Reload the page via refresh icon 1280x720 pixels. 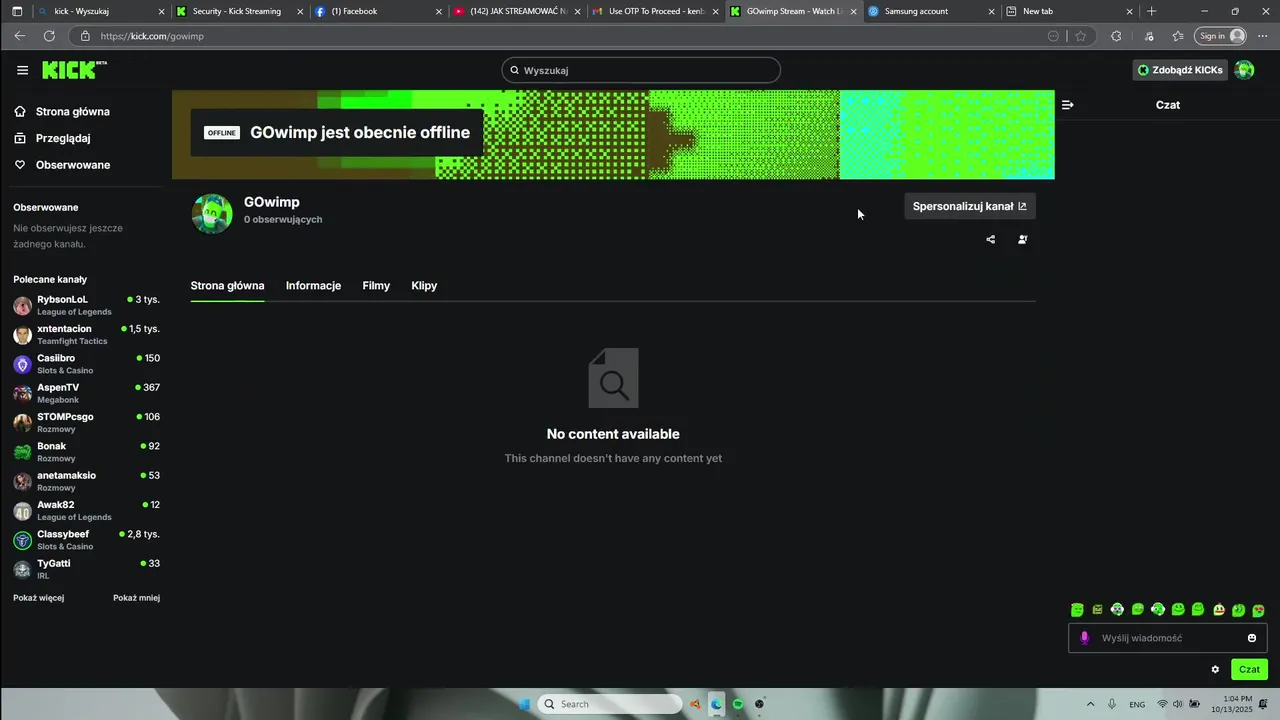click(49, 36)
